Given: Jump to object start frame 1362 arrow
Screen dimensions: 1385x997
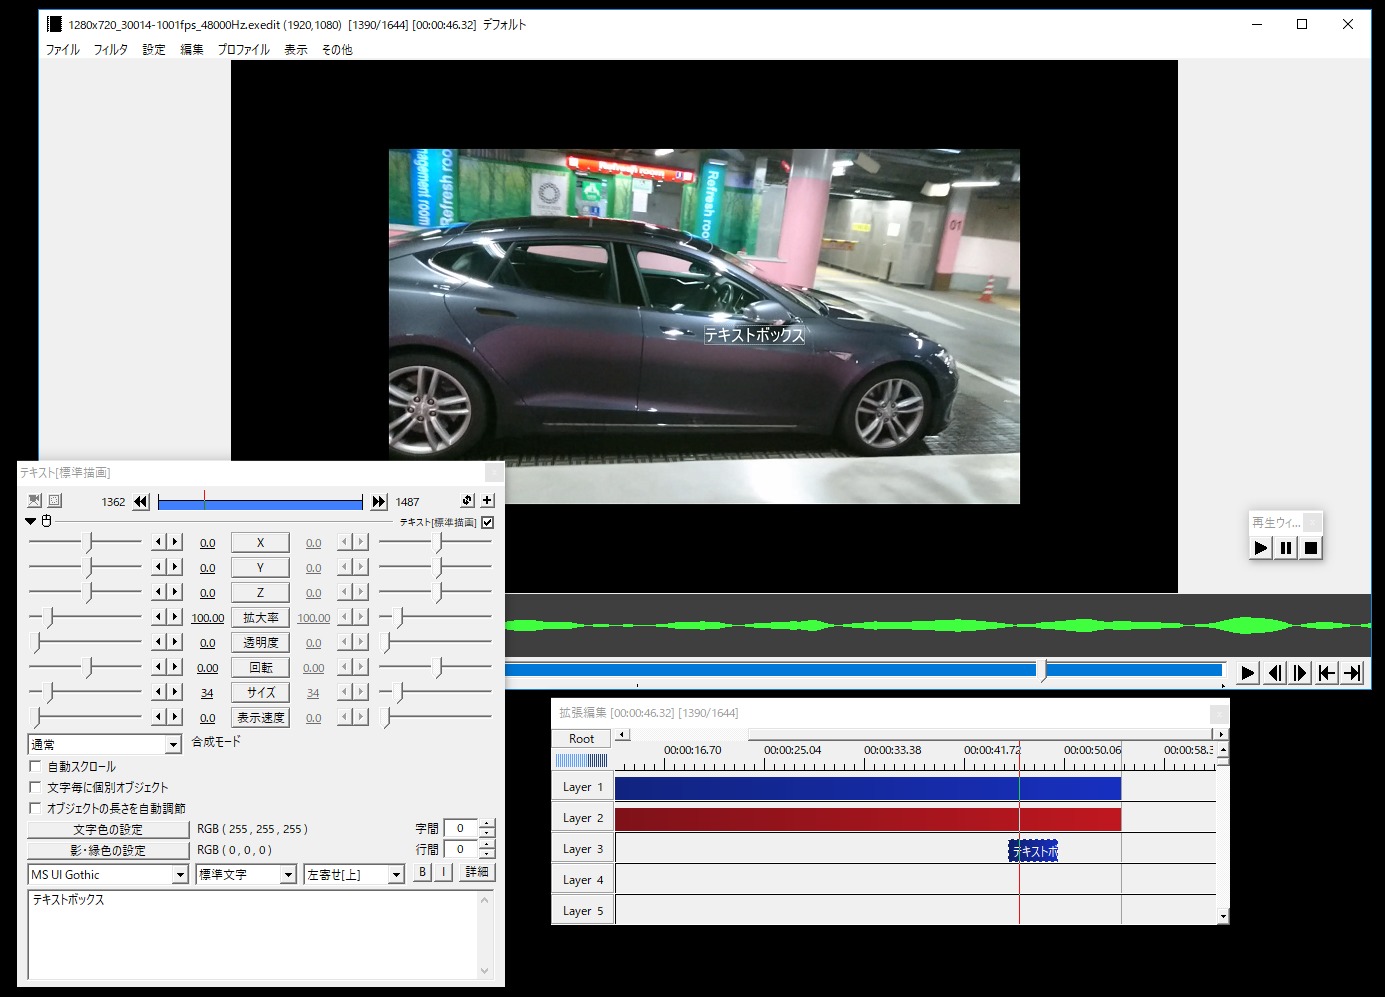Looking at the screenshot, I should [141, 502].
